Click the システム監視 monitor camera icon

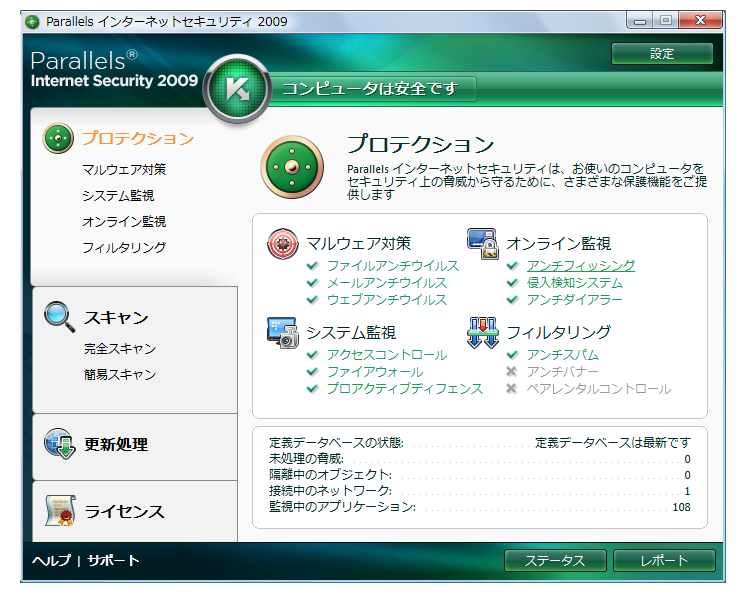pyautogui.click(x=283, y=333)
